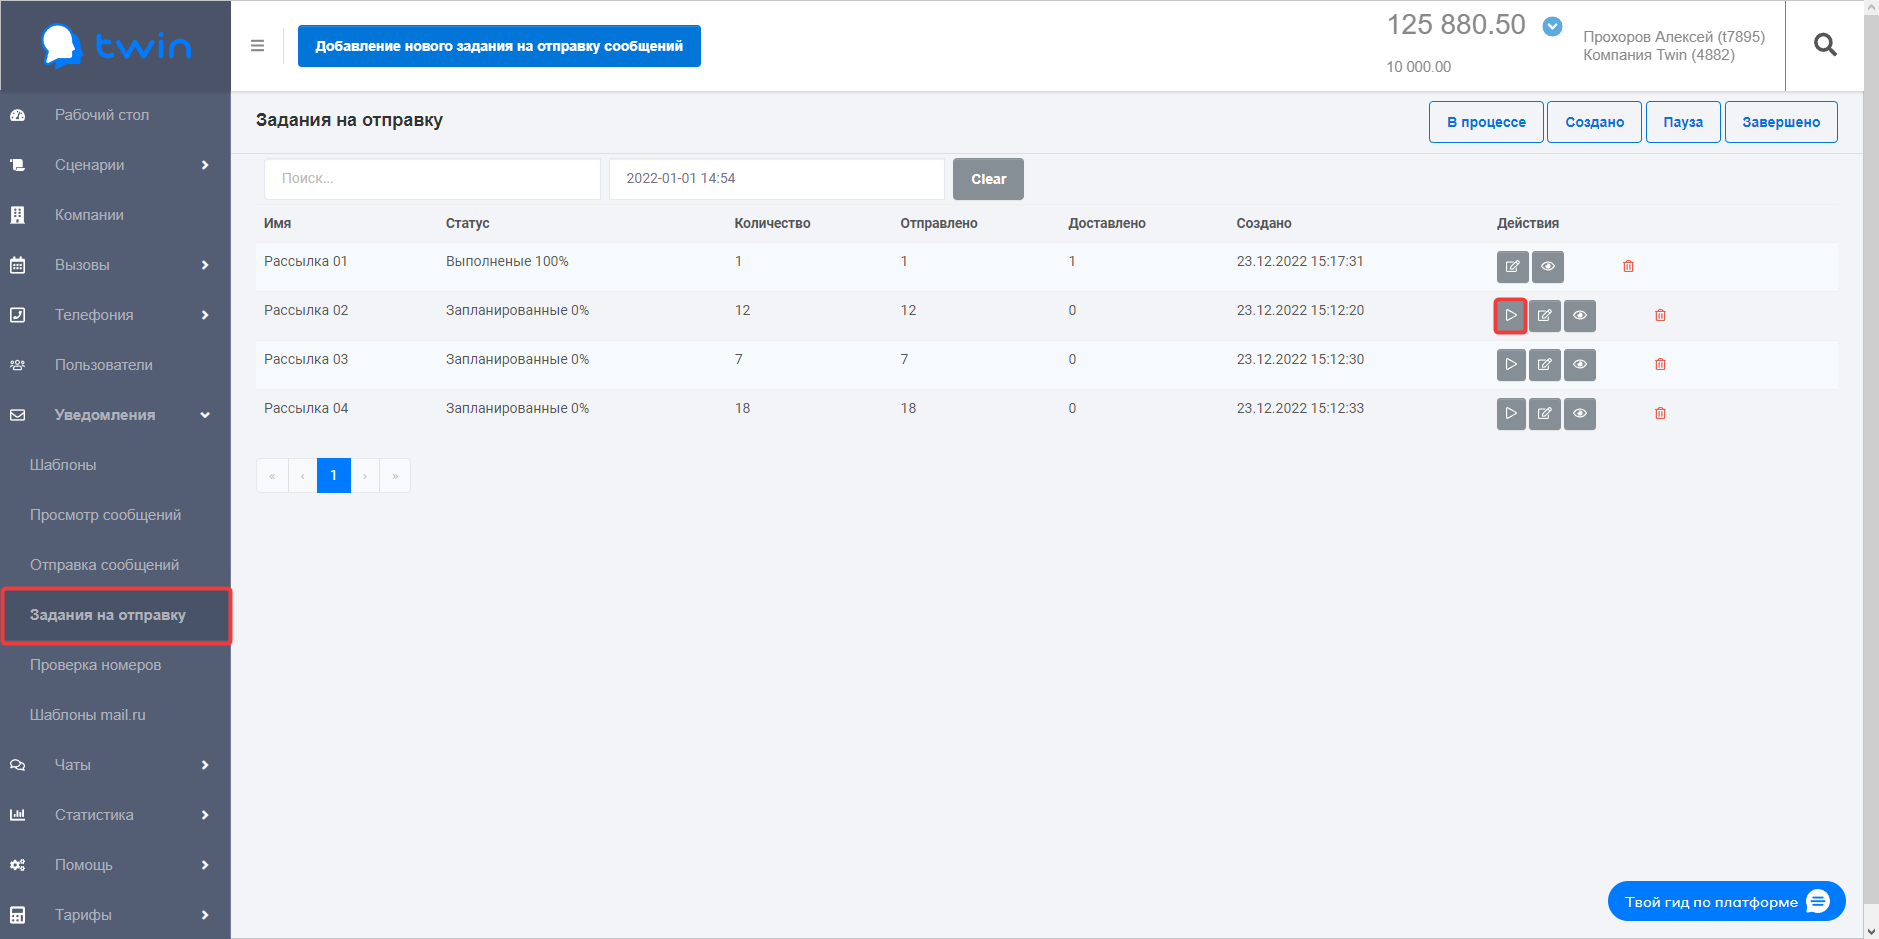View details of Рассылка 02
This screenshot has height=939, width=1879.
click(x=1579, y=316)
